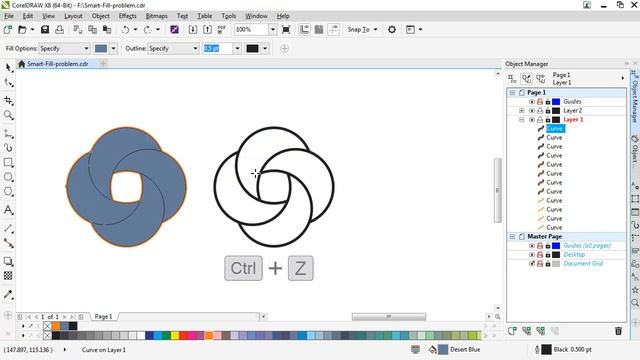The image size is (640, 360).
Task: Click the Import icon
Action: point(193,29)
